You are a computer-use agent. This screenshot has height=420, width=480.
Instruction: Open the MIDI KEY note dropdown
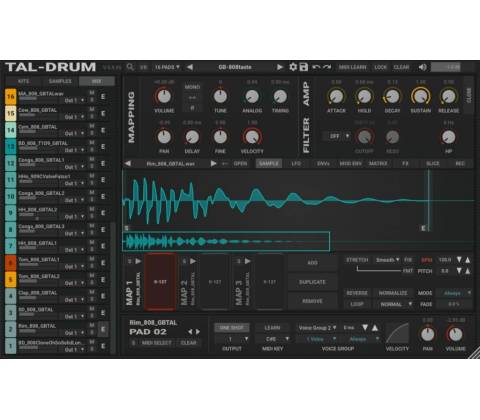[x=273, y=339]
